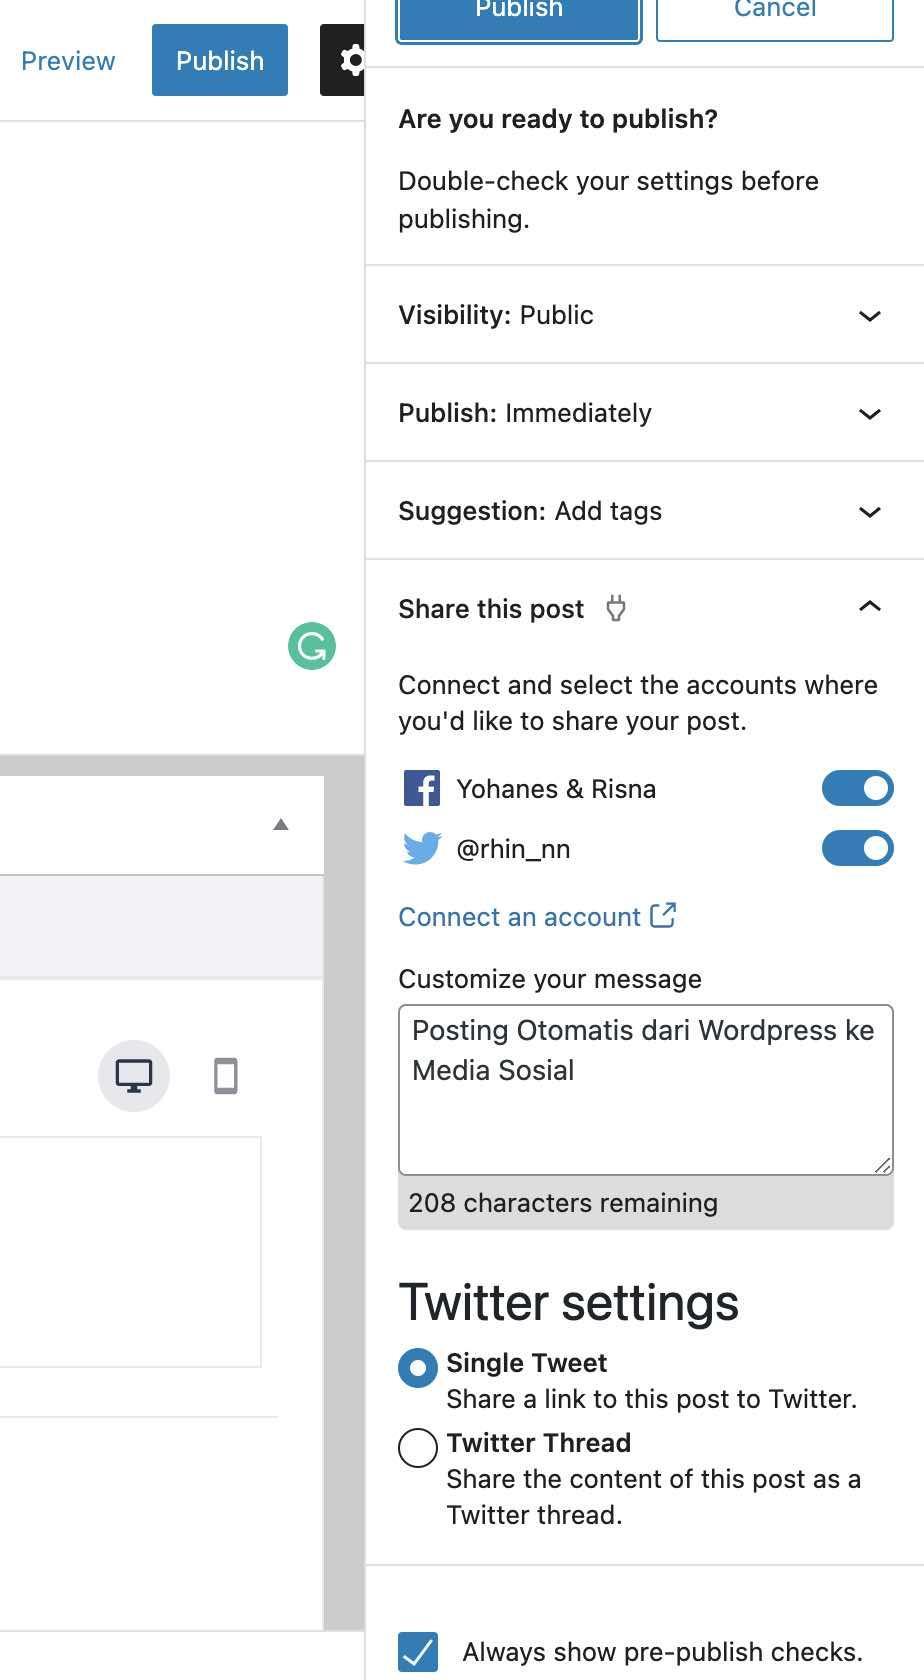The image size is (924, 1680).
Task: Click the Facebook logo icon
Action: coord(422,788)
